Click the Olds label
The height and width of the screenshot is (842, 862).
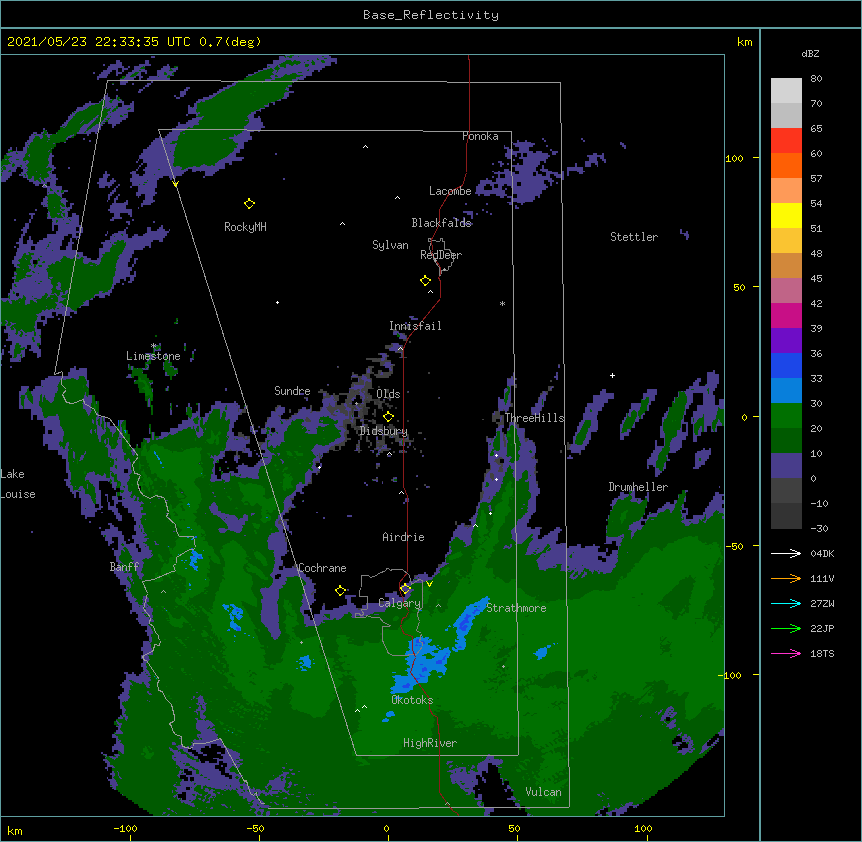(x=388, y=394)
